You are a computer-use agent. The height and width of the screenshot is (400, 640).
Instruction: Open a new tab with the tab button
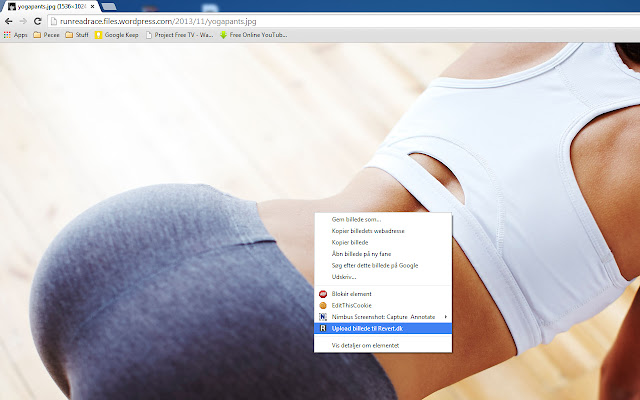click(109, 7)
